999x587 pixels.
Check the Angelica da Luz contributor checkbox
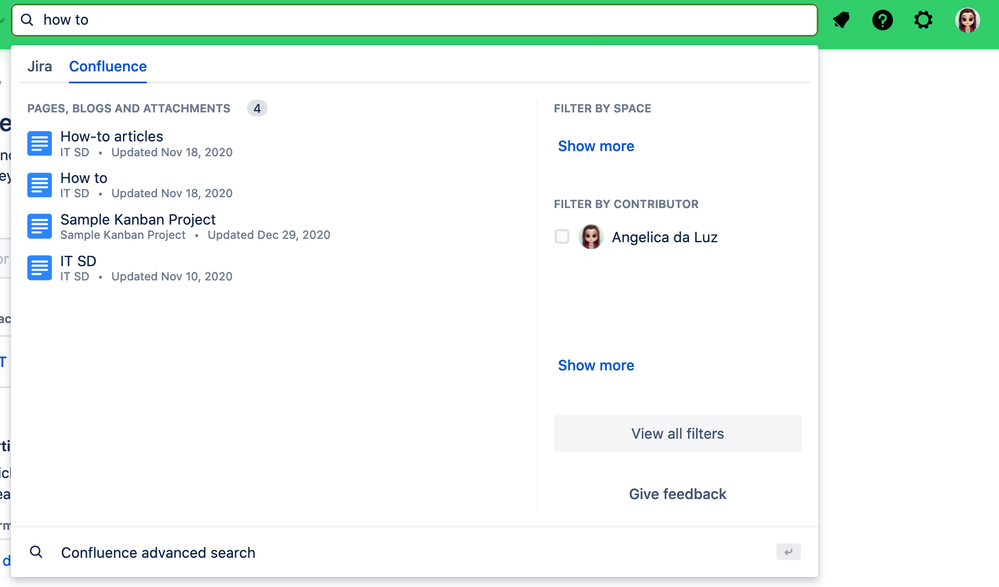(x=562, y=236)
